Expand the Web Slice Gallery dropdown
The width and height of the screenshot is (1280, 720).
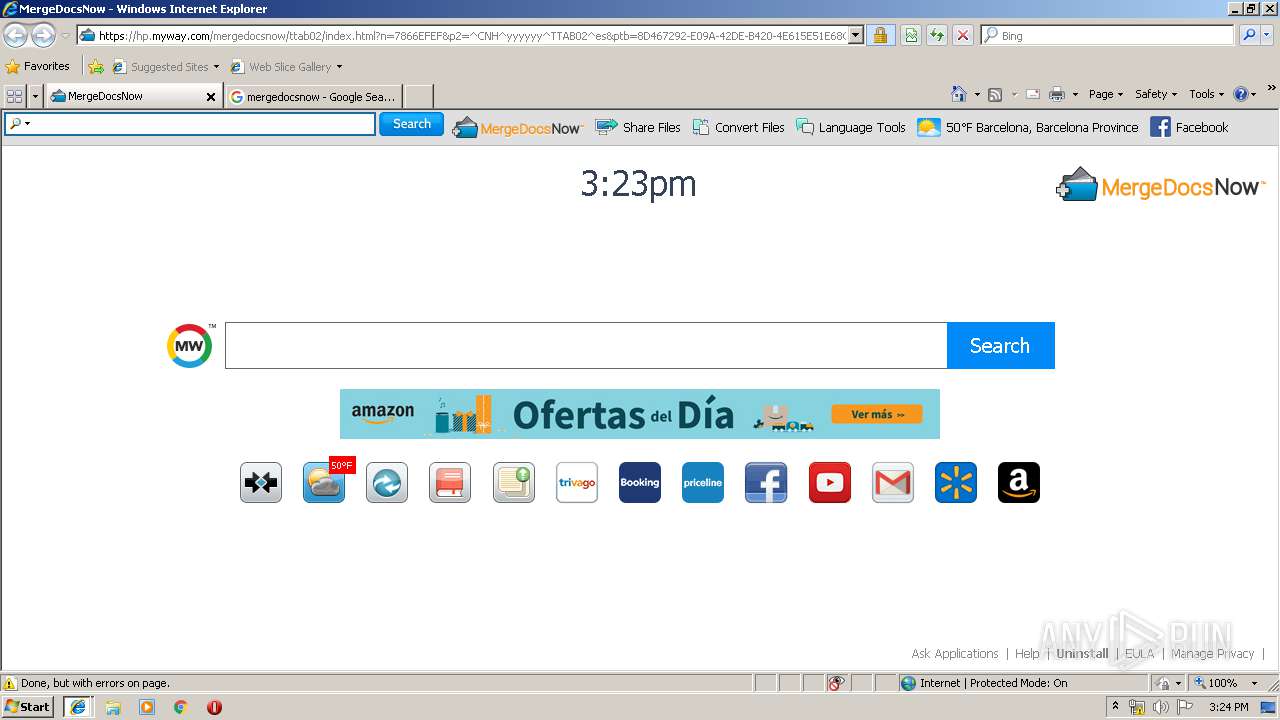pos(339,67)
